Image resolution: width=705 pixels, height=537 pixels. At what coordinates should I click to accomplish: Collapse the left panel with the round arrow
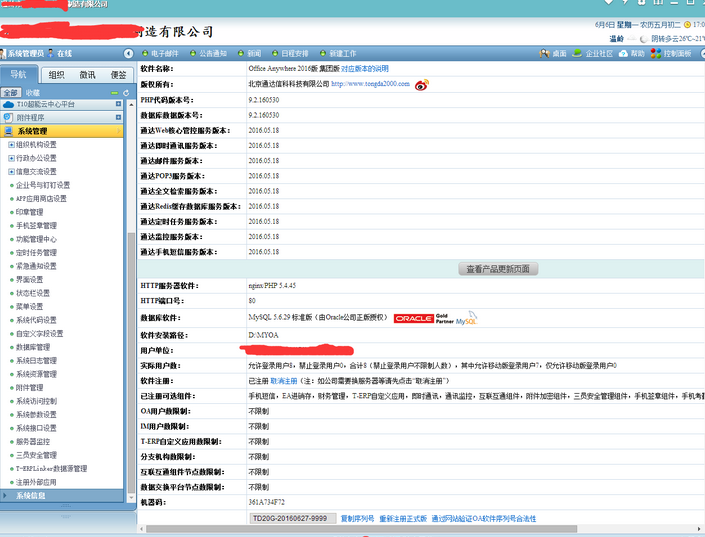[129, 54]
